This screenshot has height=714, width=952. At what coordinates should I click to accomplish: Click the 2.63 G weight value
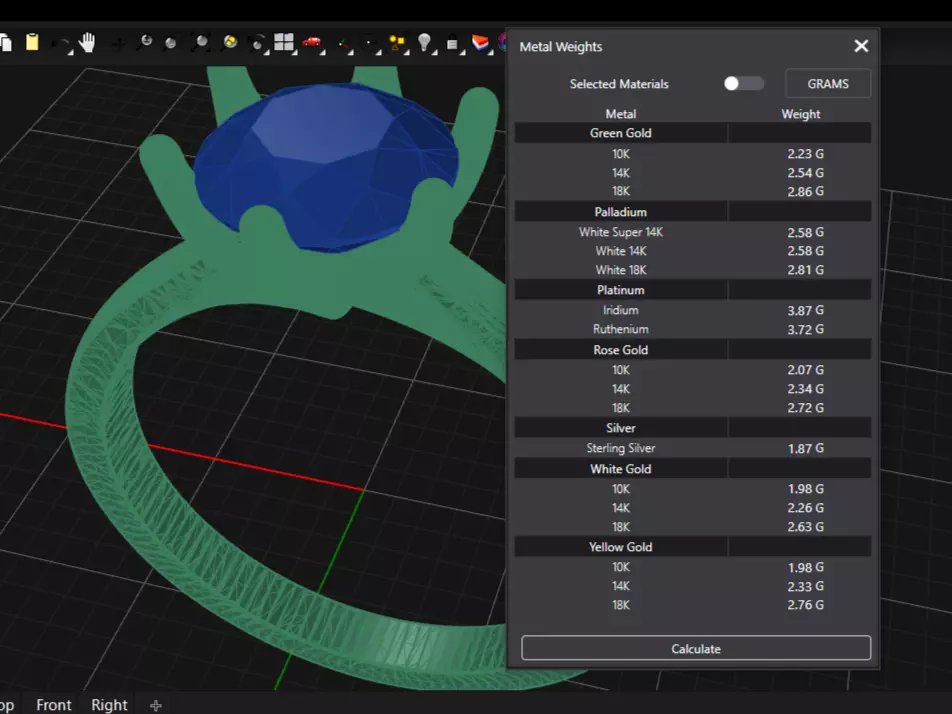click(x=805, y=527)
